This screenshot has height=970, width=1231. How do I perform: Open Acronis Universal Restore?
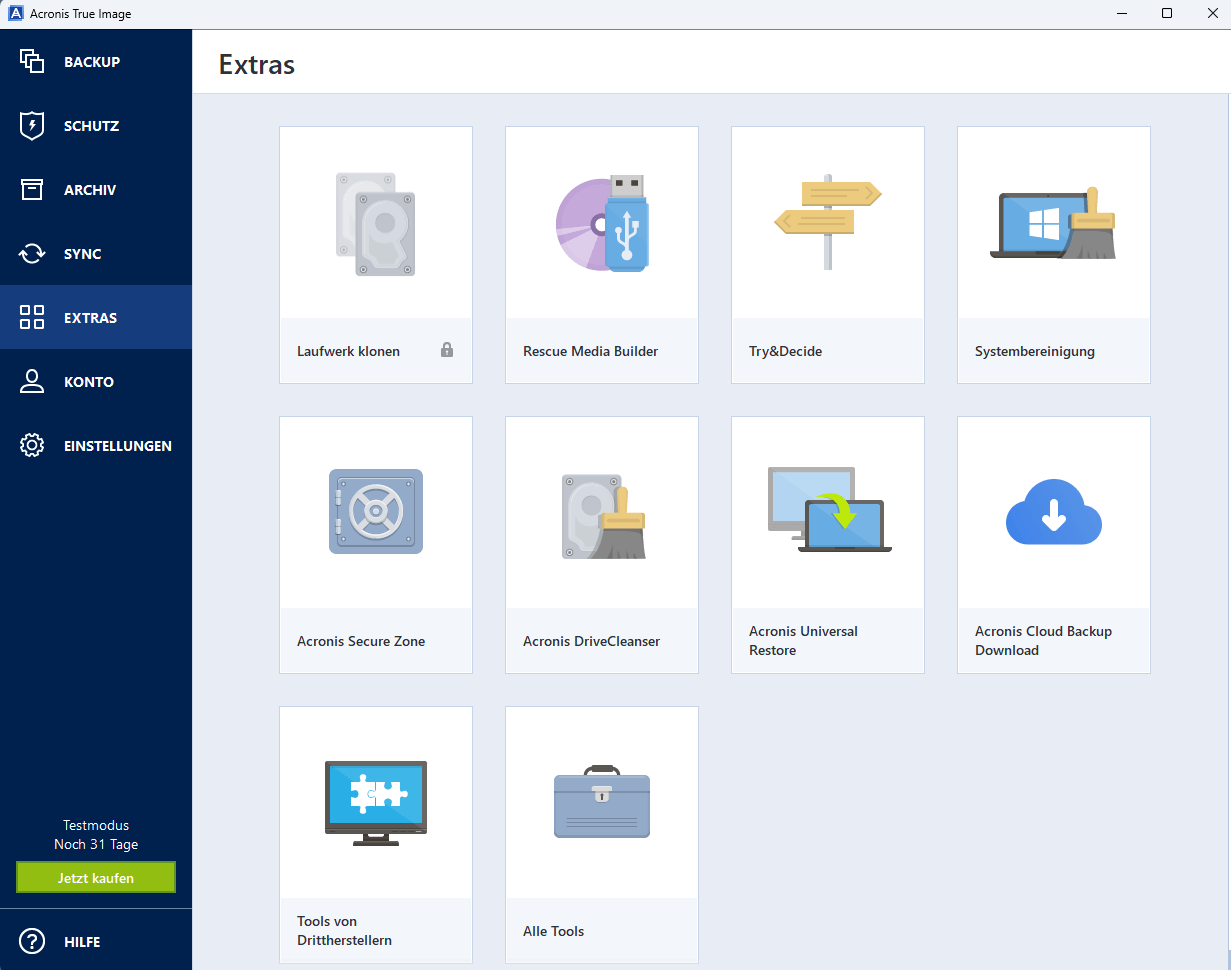(827, 544)
